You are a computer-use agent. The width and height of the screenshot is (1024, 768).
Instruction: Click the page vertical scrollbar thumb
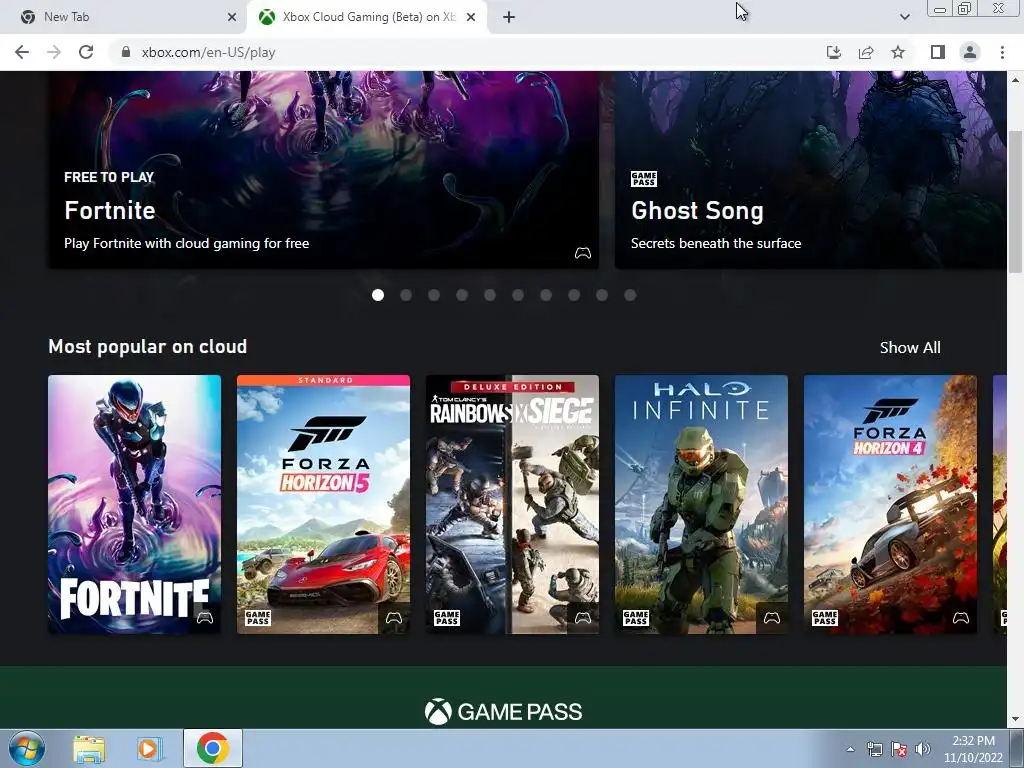pyautogui.click(x=1016, y=201)
